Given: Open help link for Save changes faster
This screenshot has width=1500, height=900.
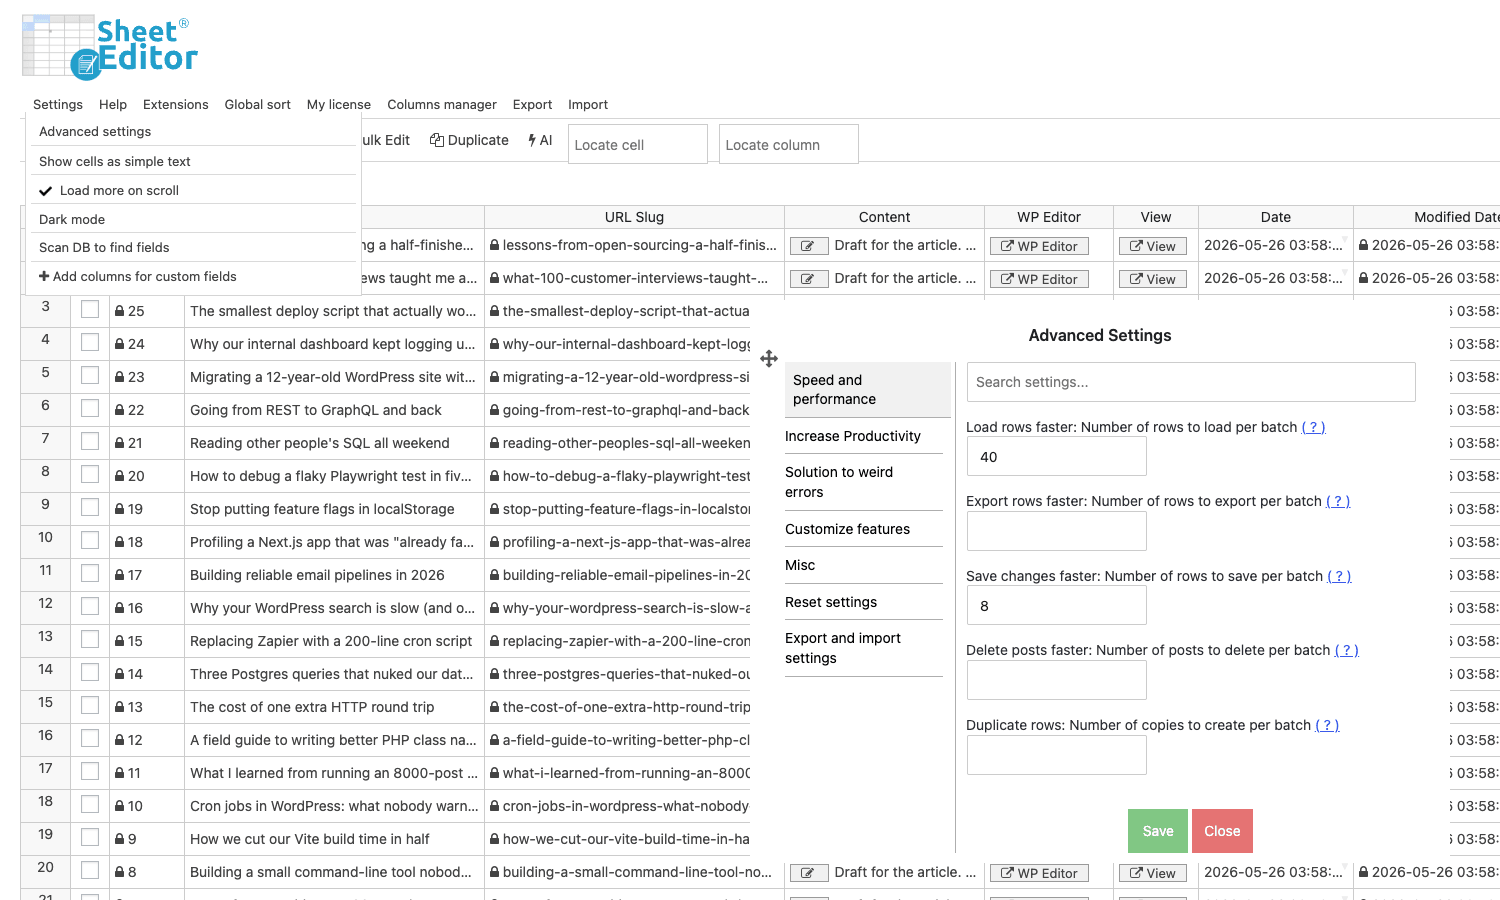Looking at the screenshot, I should point(1339,576).
